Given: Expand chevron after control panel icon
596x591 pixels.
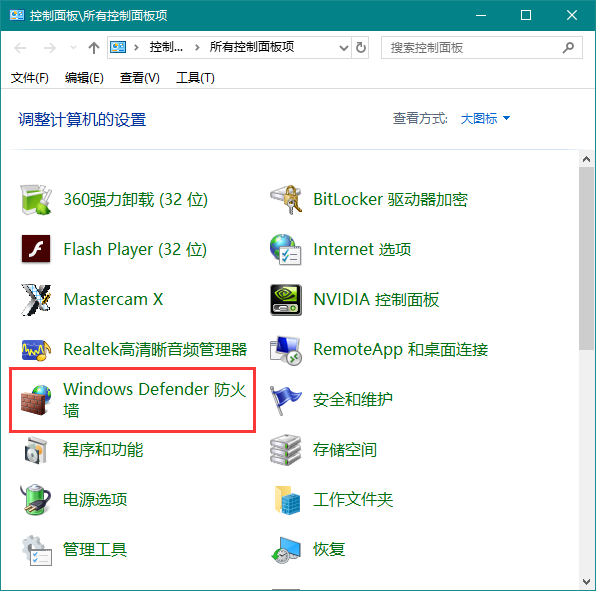Looking at the screenshot, I should 136,48.
